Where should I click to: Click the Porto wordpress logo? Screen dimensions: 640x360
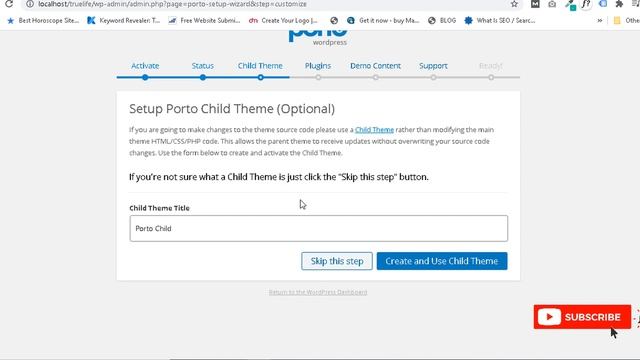tap(318, 37)
